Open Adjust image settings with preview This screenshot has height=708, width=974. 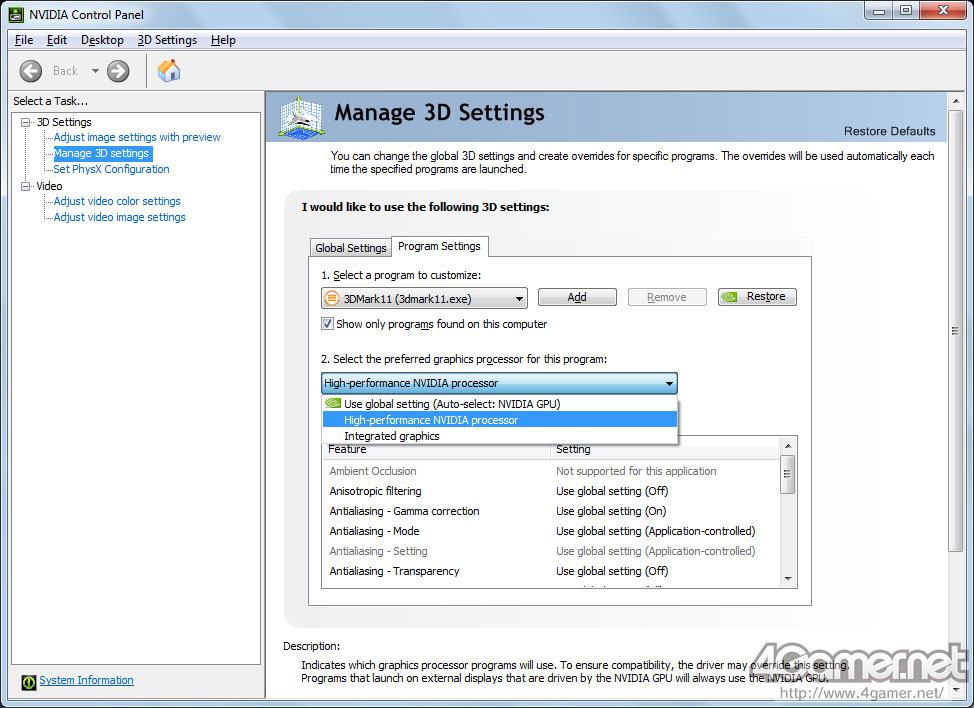(x=137, y=137)
